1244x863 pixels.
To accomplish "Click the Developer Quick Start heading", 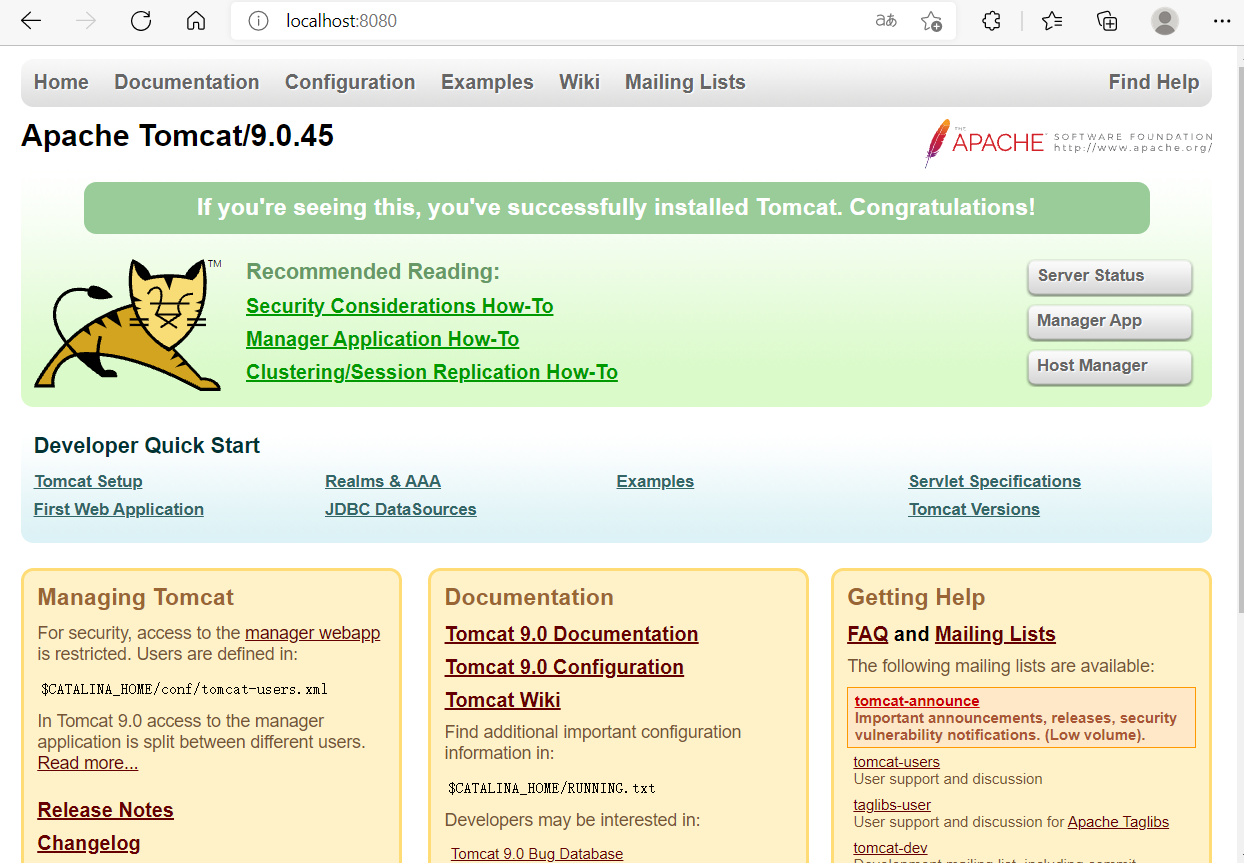I will [147, 446].
